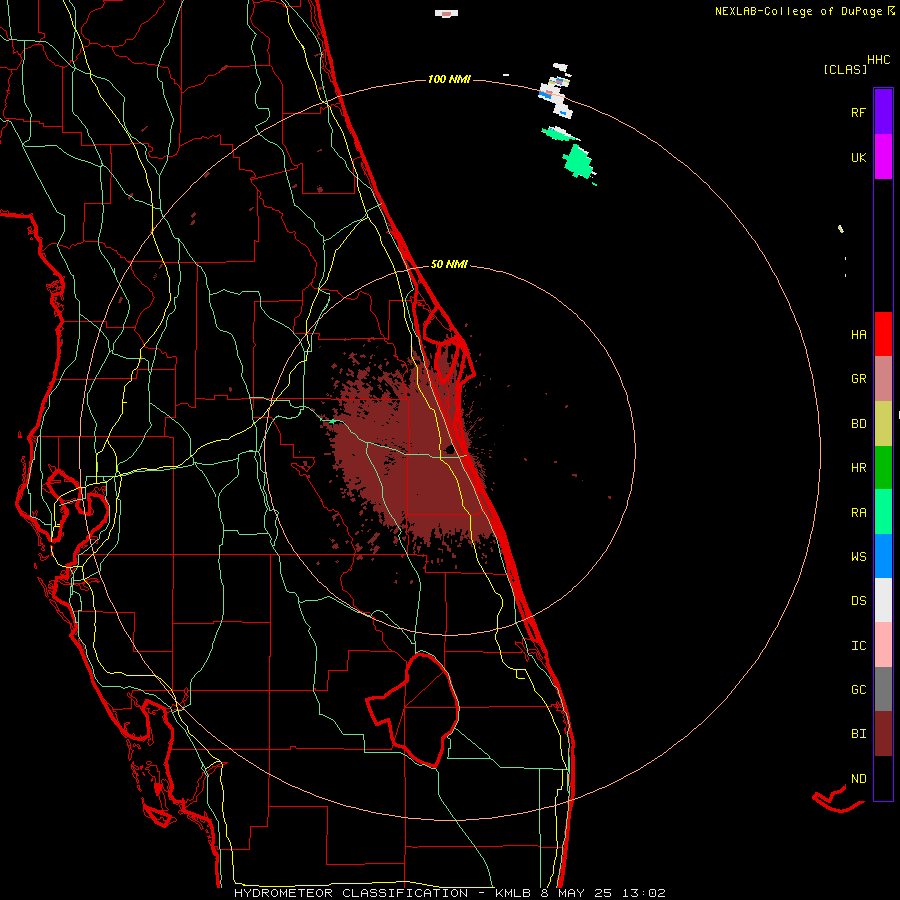The width and height of the screenshot is (900, 900).
Task: Click the HA legend label text
Action: click(858, 334)
